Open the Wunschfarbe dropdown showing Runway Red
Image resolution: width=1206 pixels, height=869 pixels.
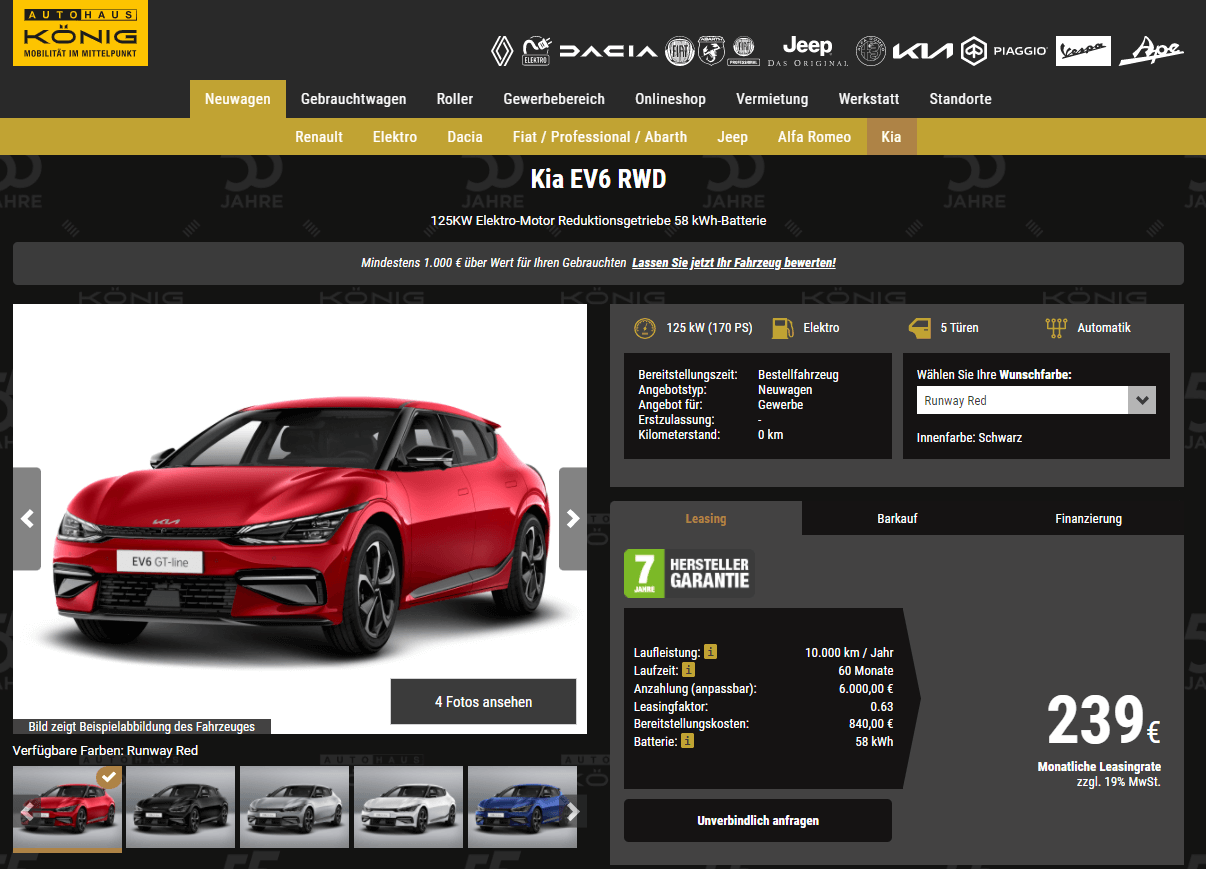[1036, 400]
